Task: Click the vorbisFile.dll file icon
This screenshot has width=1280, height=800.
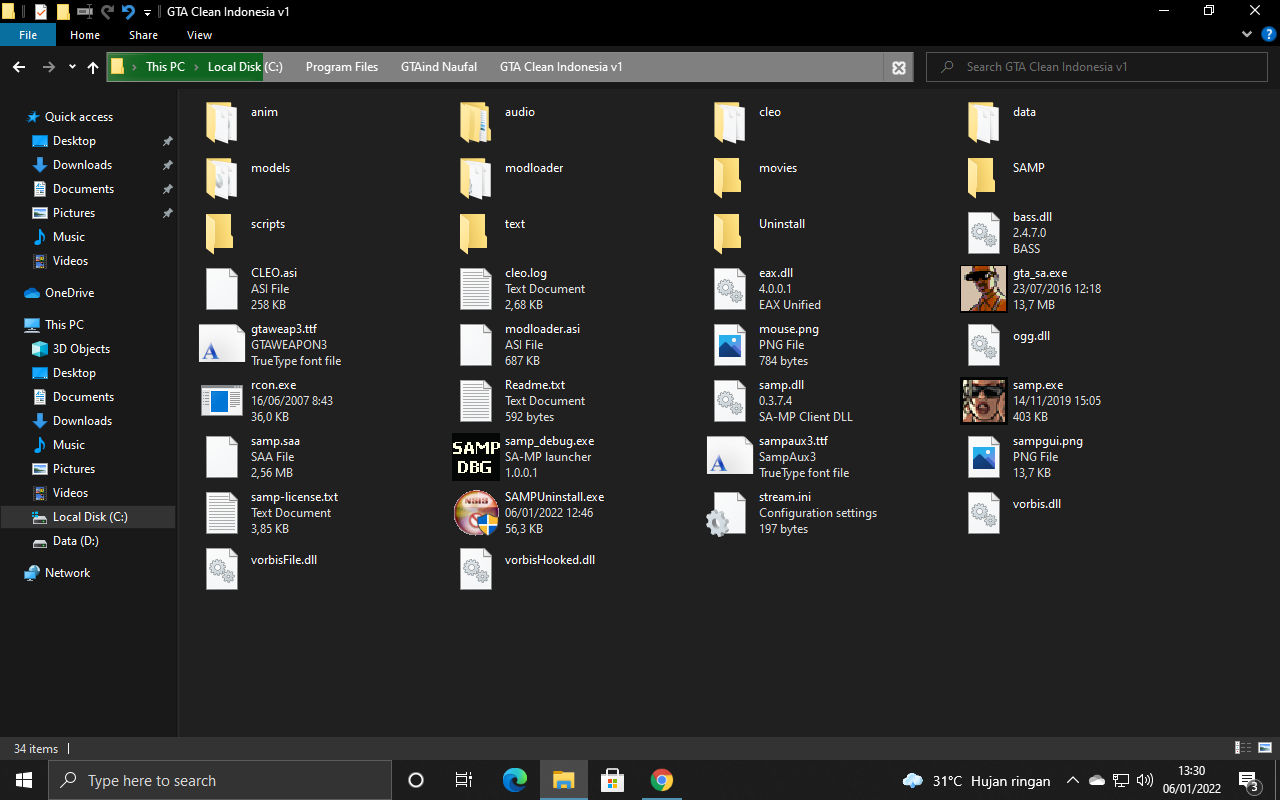Action: click(x=222, y=568)
